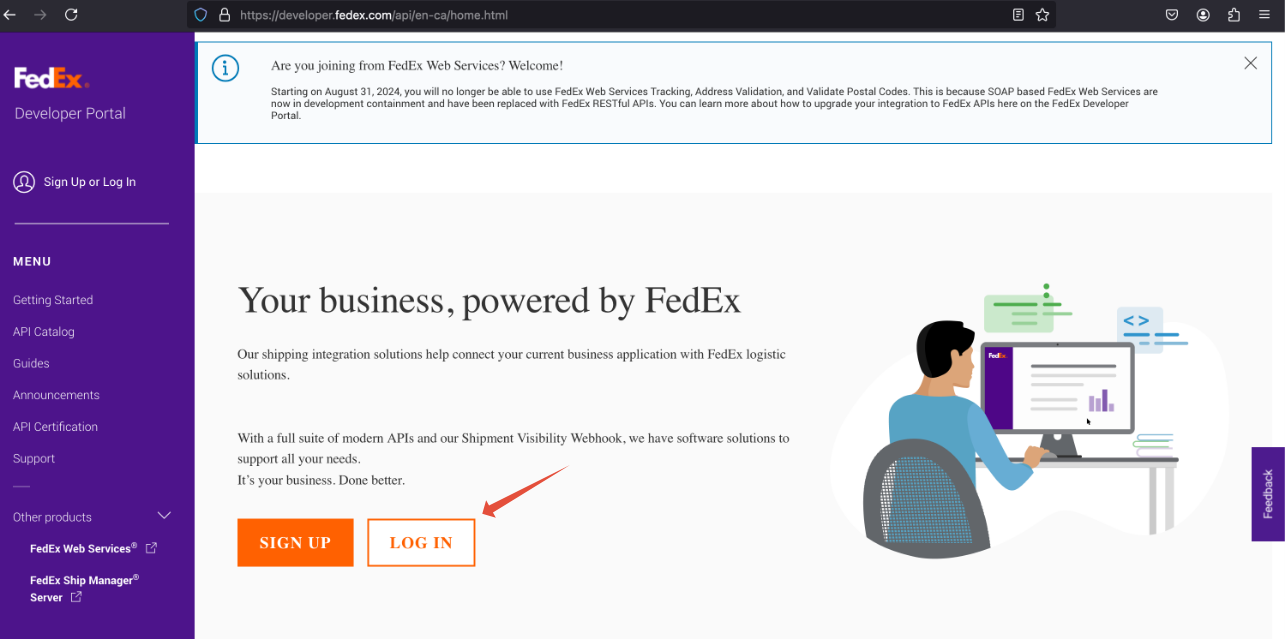The height and width of the screenshot is (639, 1285).
Task: Click the info icon in notice banner
Action: pos(226,68)
